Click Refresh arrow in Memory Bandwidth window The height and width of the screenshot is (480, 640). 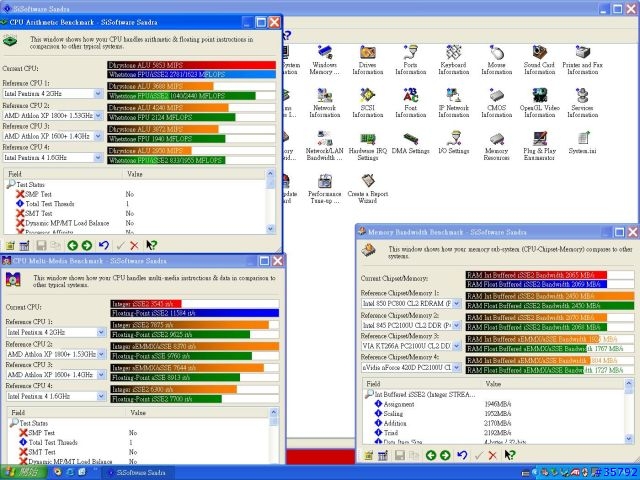462,455
